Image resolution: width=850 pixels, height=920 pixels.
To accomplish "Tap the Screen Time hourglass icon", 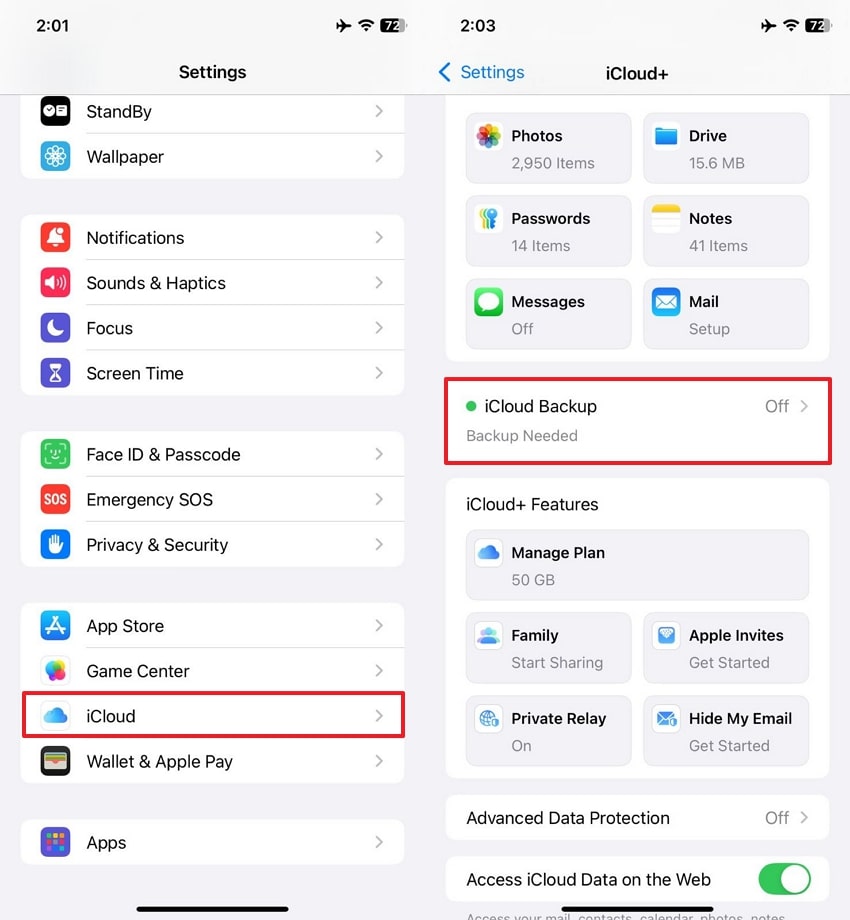I will pyautogui.click(x=55, y=373).
